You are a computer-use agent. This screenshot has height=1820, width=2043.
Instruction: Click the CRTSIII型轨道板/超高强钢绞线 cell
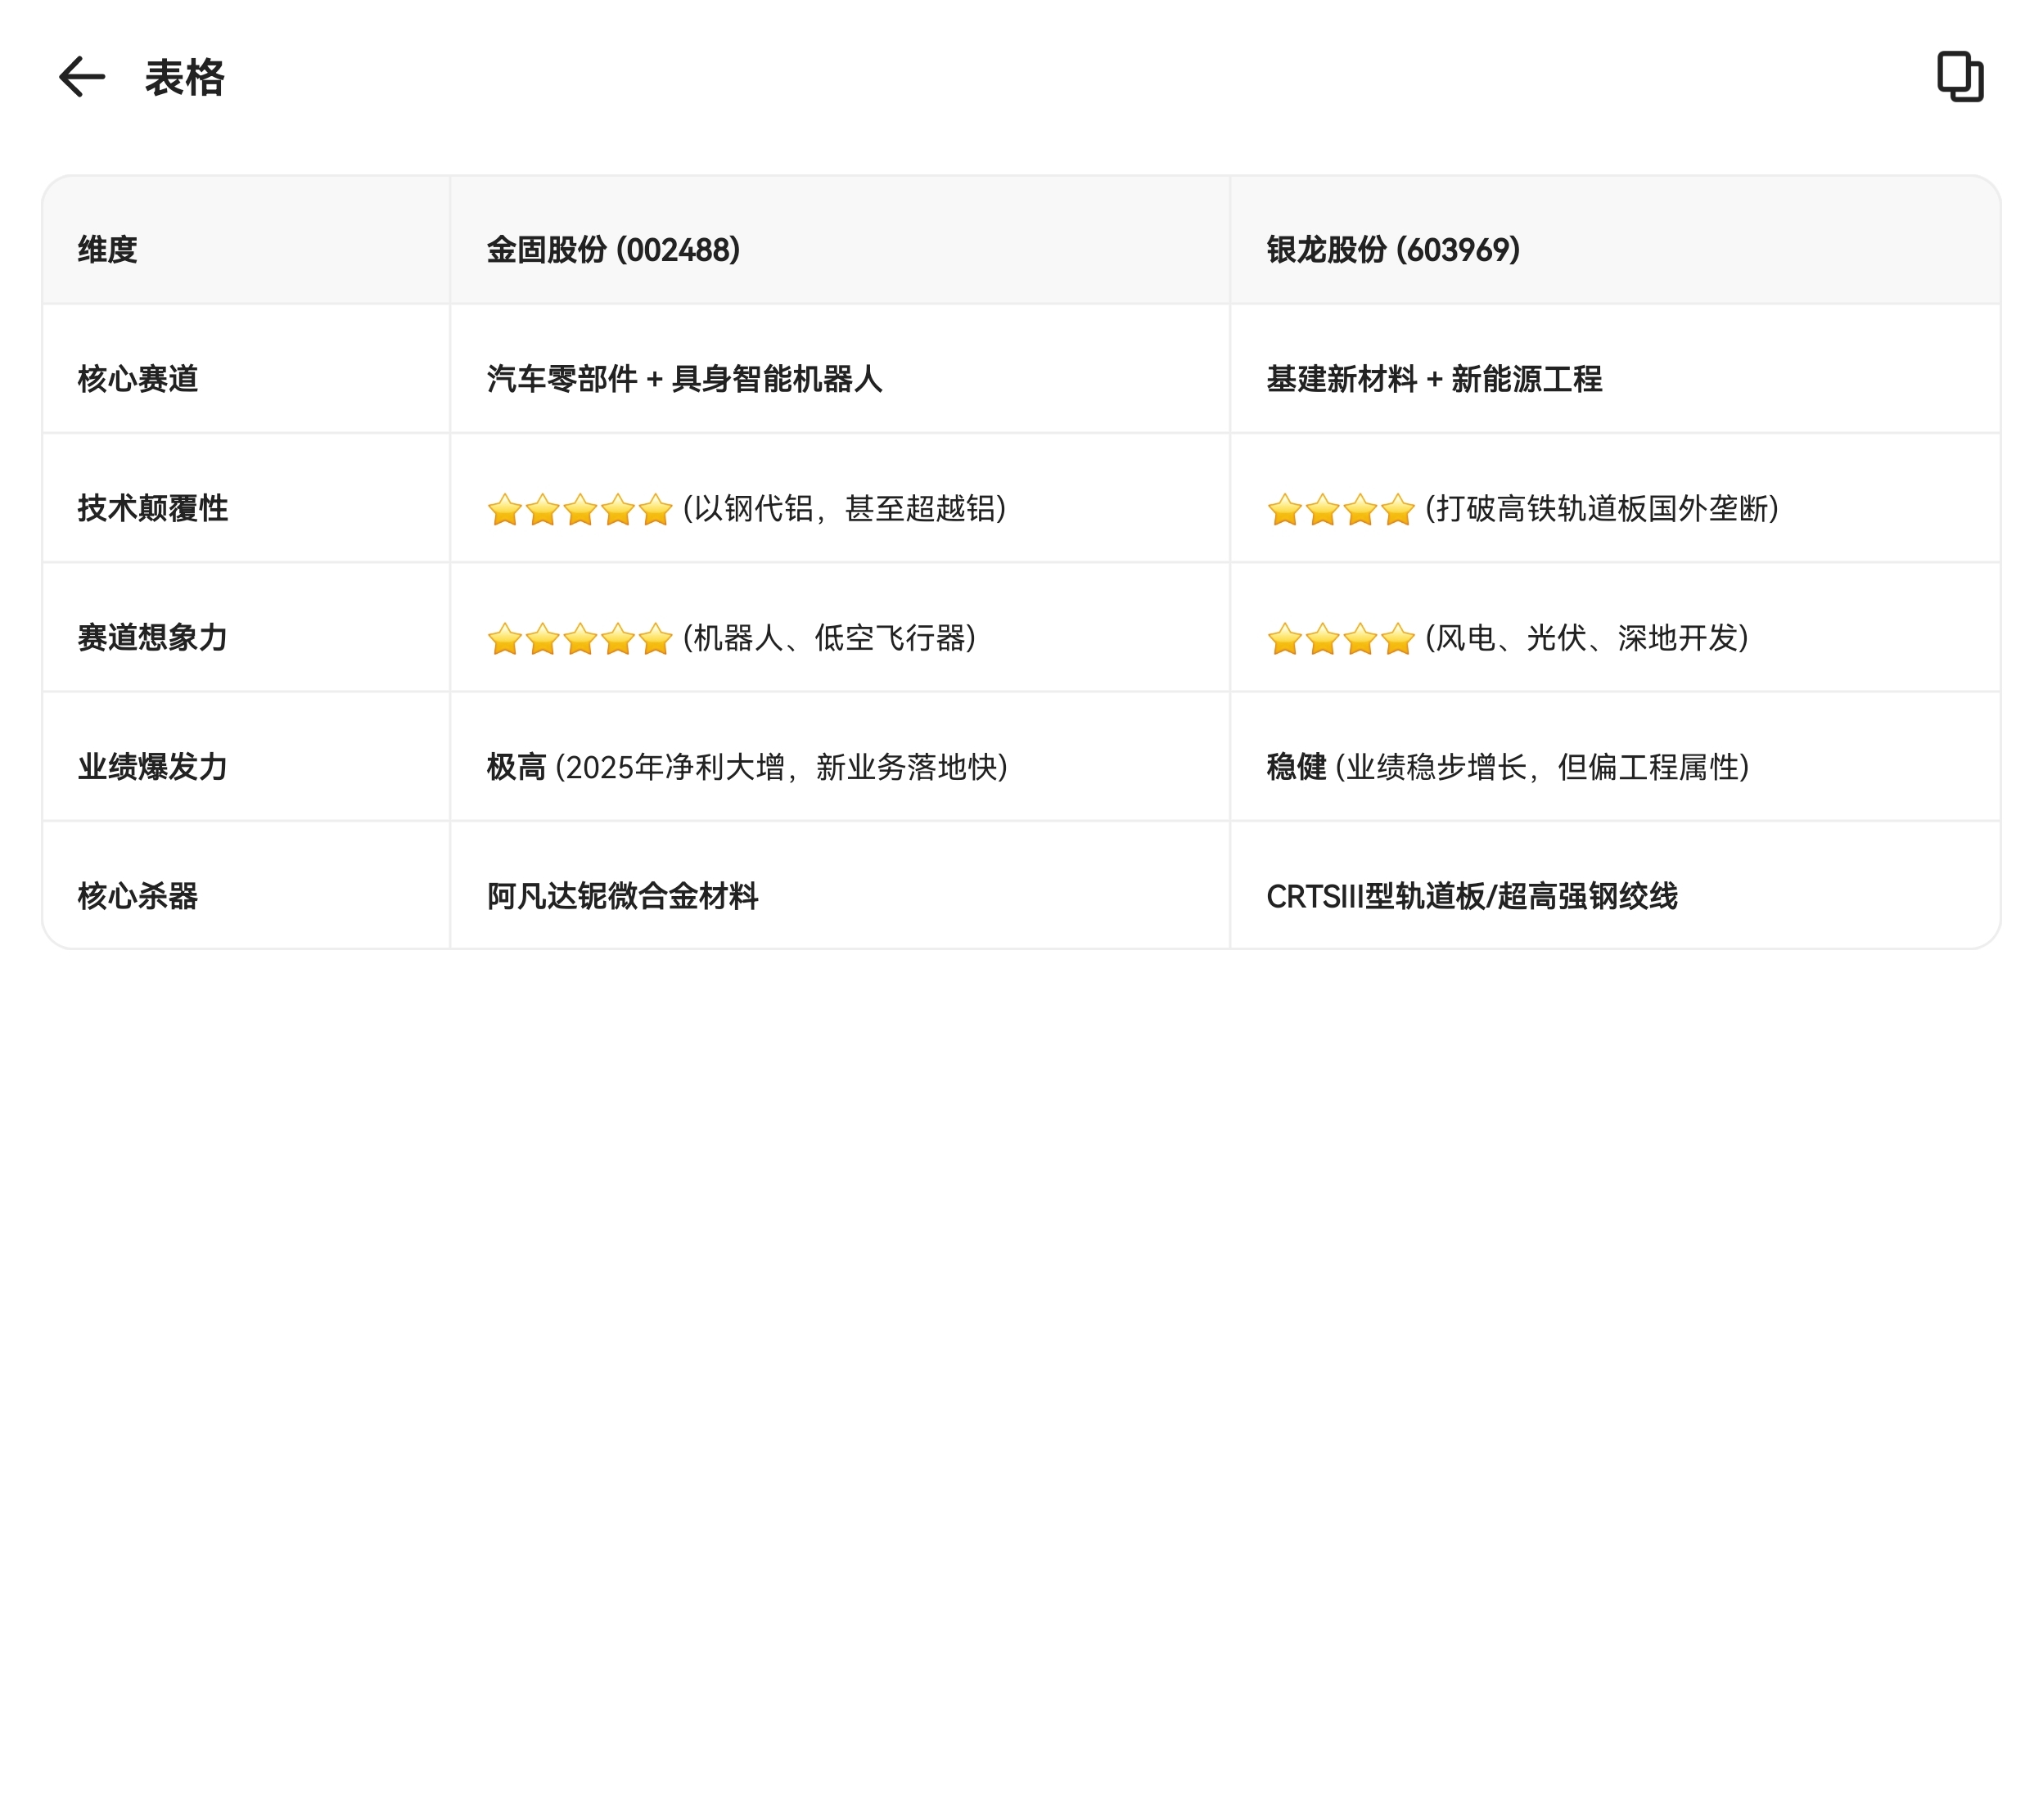(x=1471, y=896)
